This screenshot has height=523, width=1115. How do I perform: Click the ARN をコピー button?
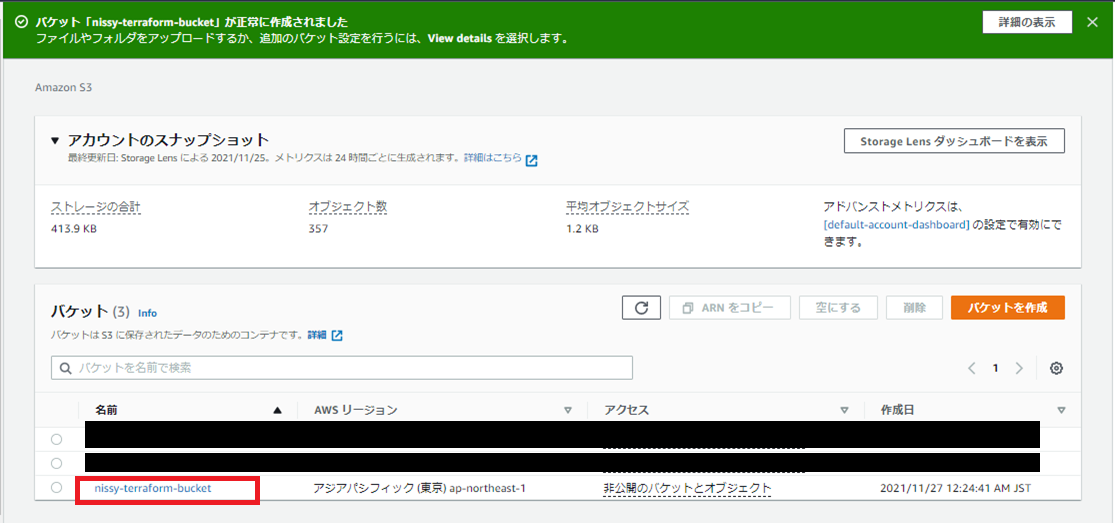(x=730, y=307)
